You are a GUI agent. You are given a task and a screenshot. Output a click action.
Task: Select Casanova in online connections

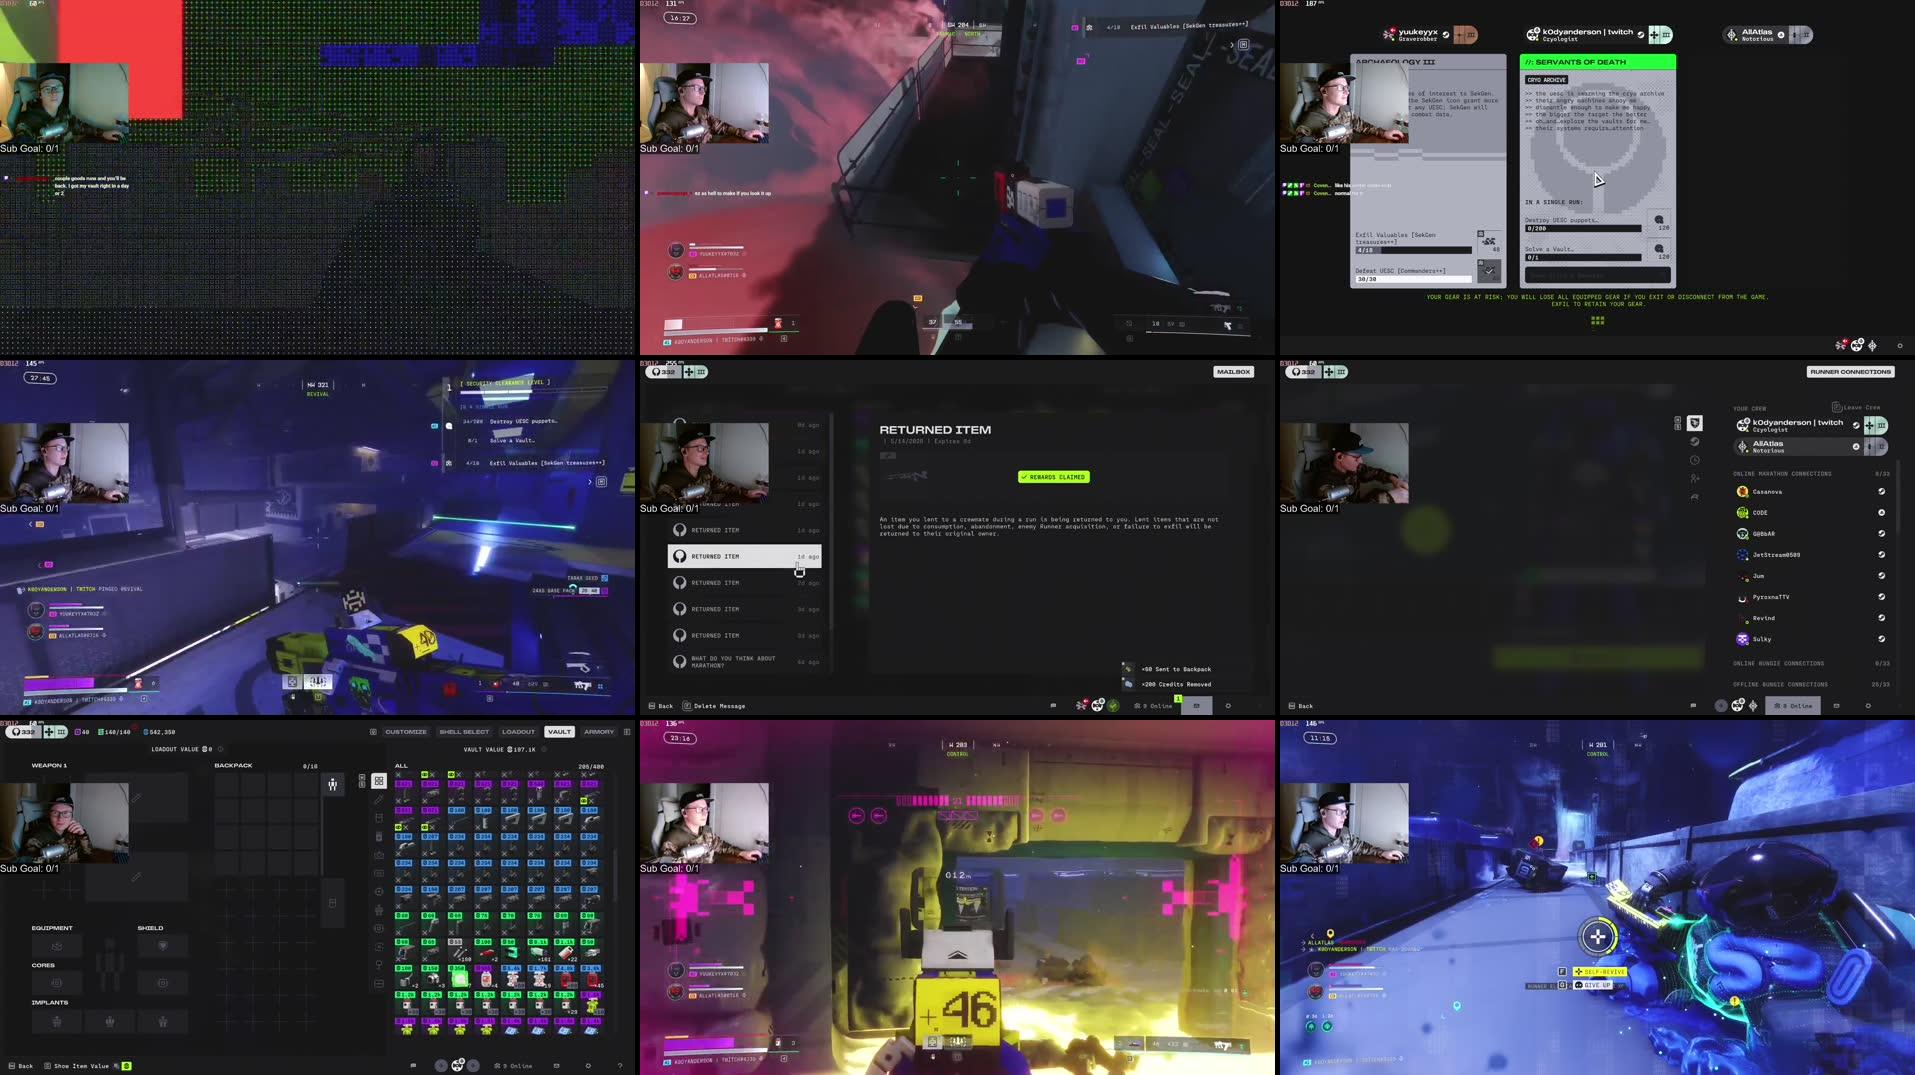(x=1810, y=492)
